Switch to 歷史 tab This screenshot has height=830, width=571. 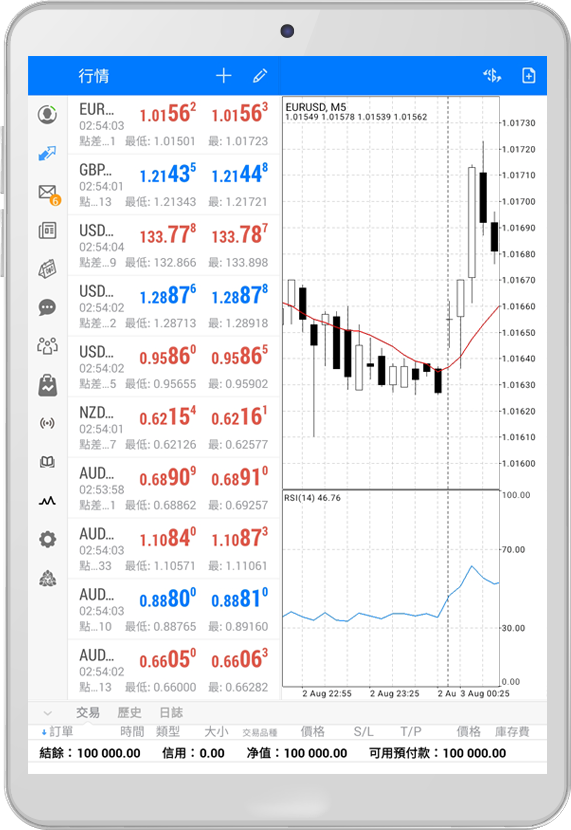(x=129, y=712)
